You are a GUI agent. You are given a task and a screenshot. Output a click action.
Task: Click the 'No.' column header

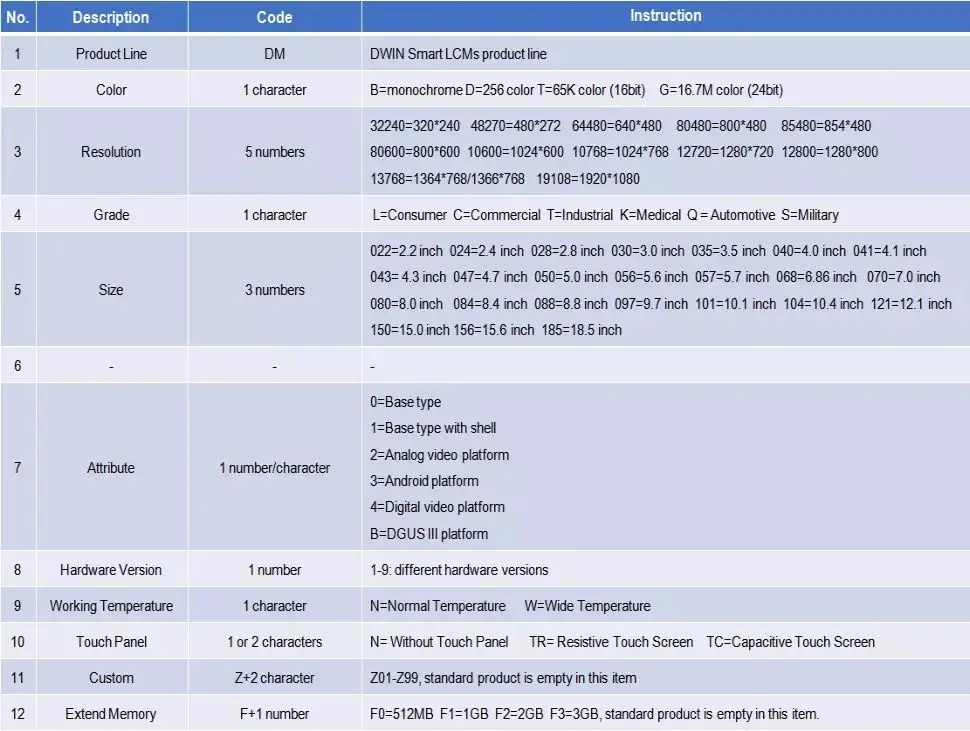(18, 17)
